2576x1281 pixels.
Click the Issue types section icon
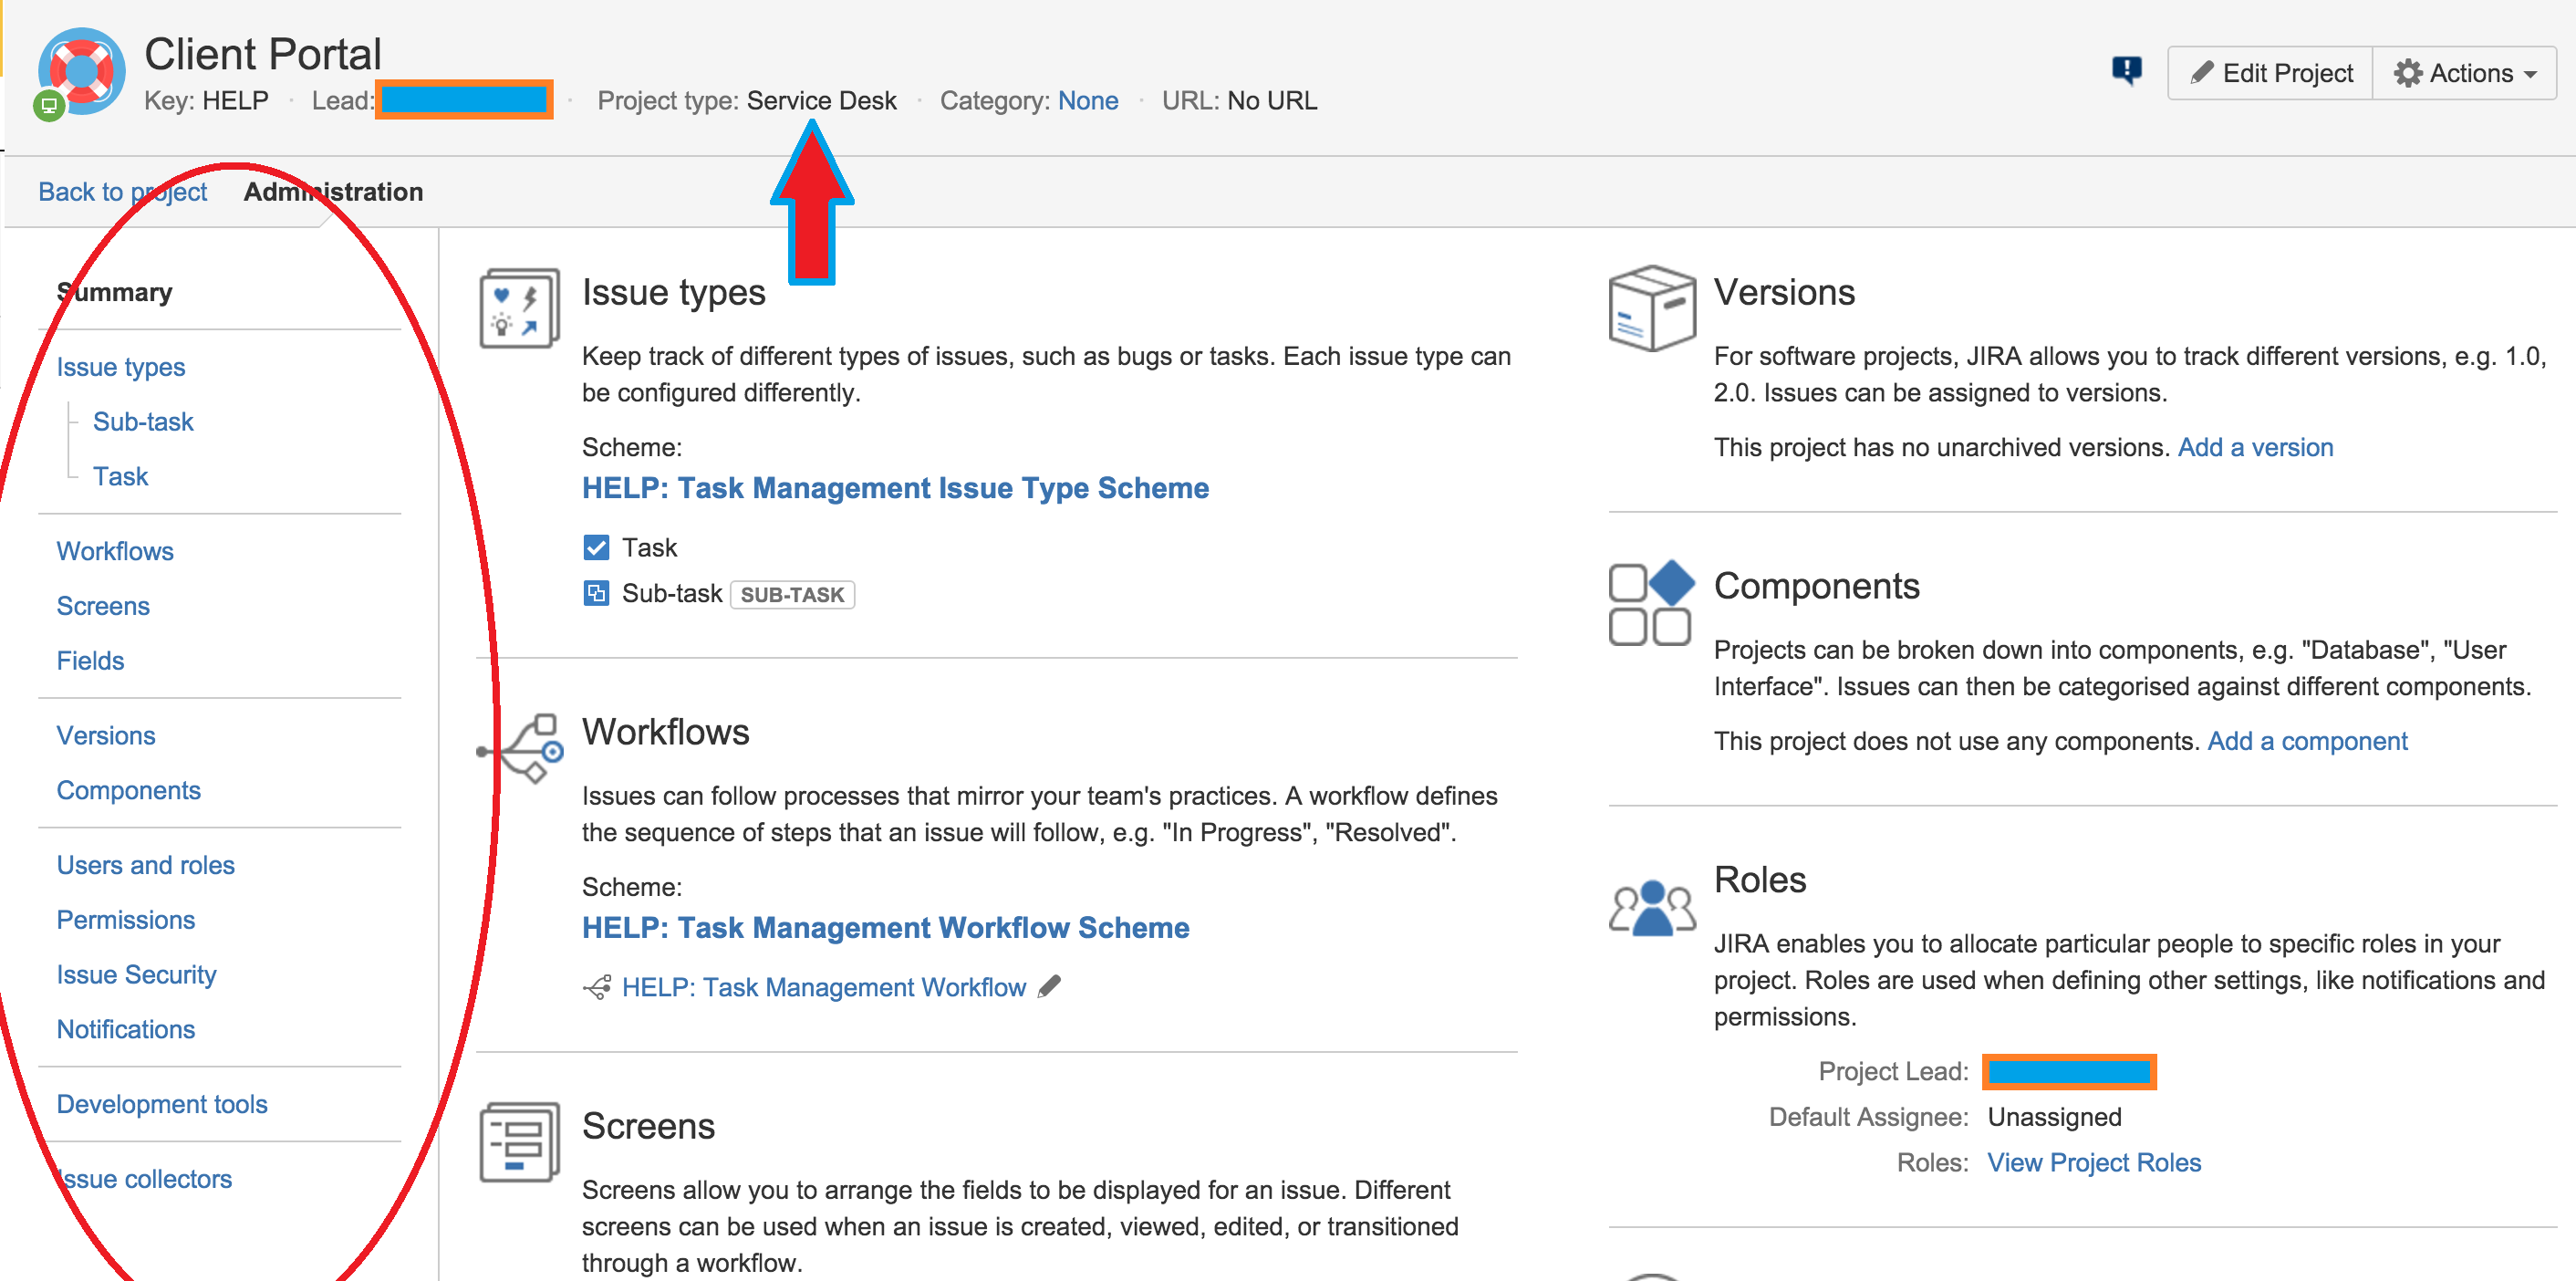[x=519, y=308]
